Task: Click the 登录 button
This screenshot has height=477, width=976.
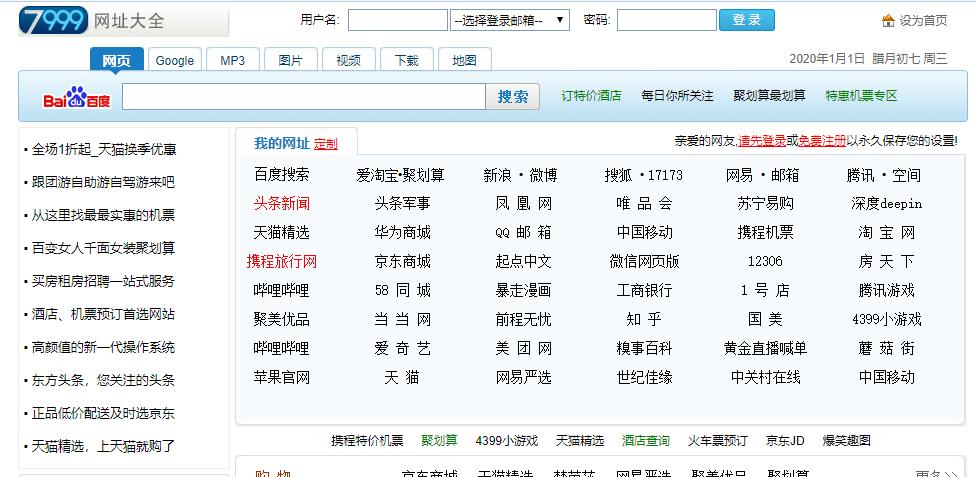Action: tap(746, 20)
